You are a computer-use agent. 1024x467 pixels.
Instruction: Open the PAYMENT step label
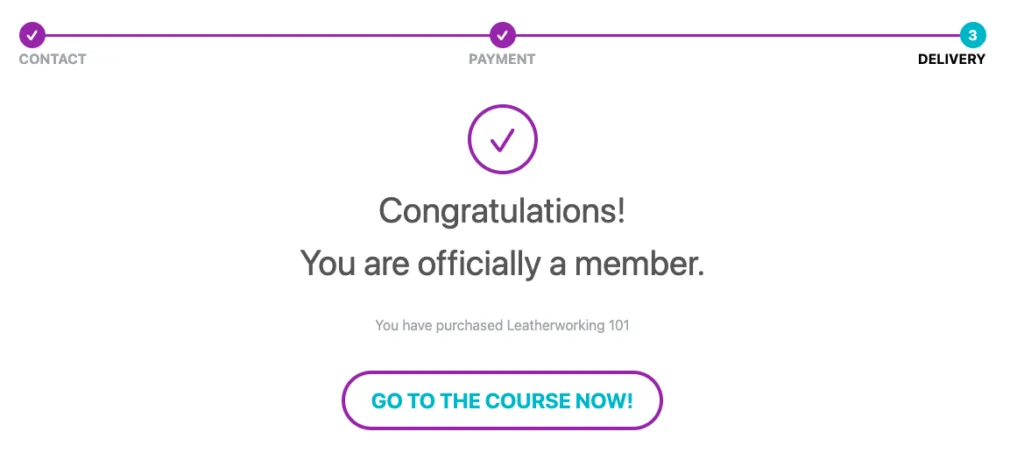pos(502,59)
